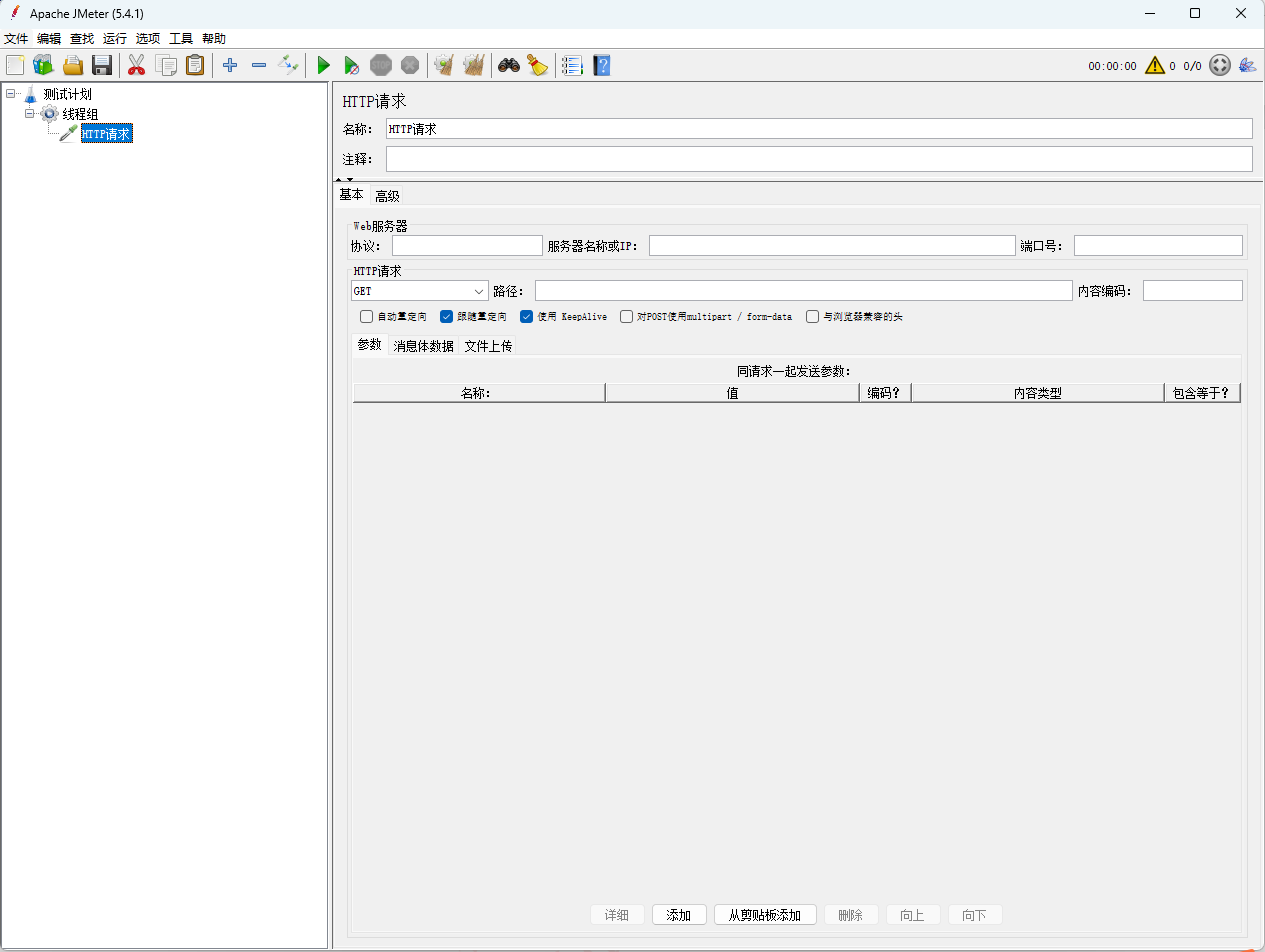1265x952 pixels.
Task: Click the 详细 button
Action: [617, 915]
